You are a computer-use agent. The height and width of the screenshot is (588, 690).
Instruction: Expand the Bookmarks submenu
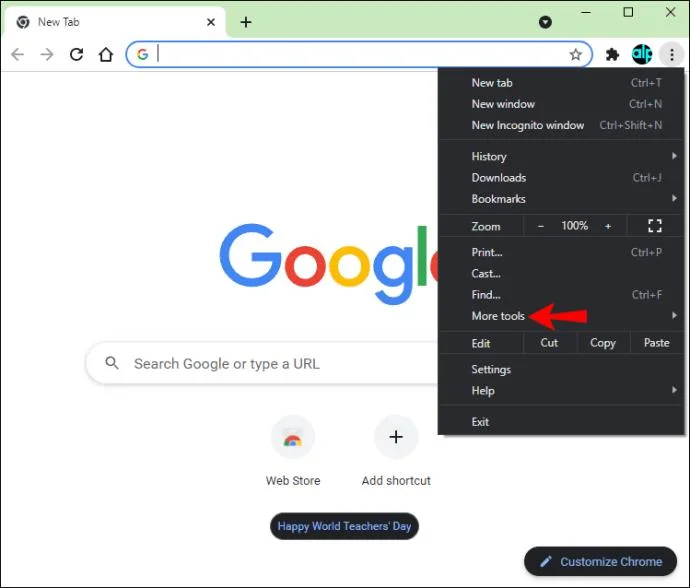pyautogui.click(x=562, y=198)
